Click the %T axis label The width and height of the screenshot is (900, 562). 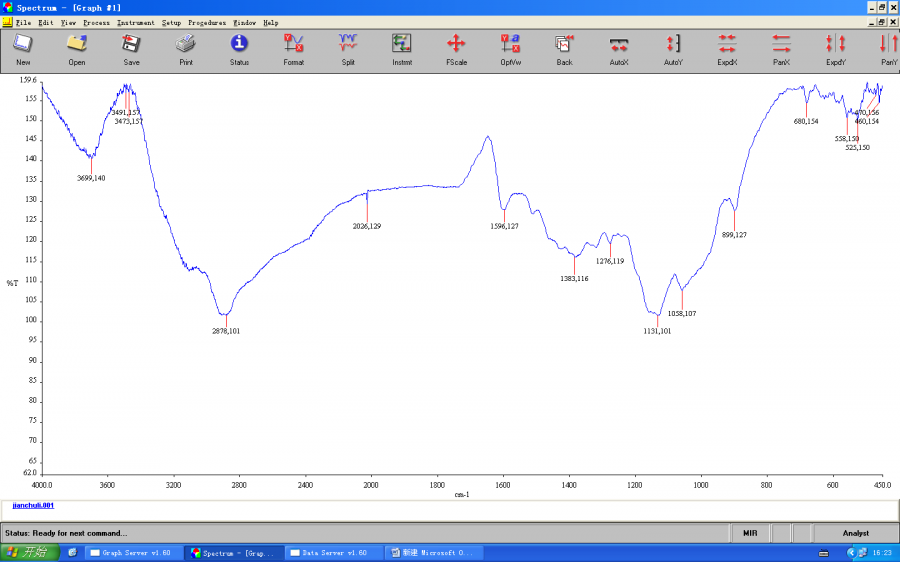(x=12, y=284)
